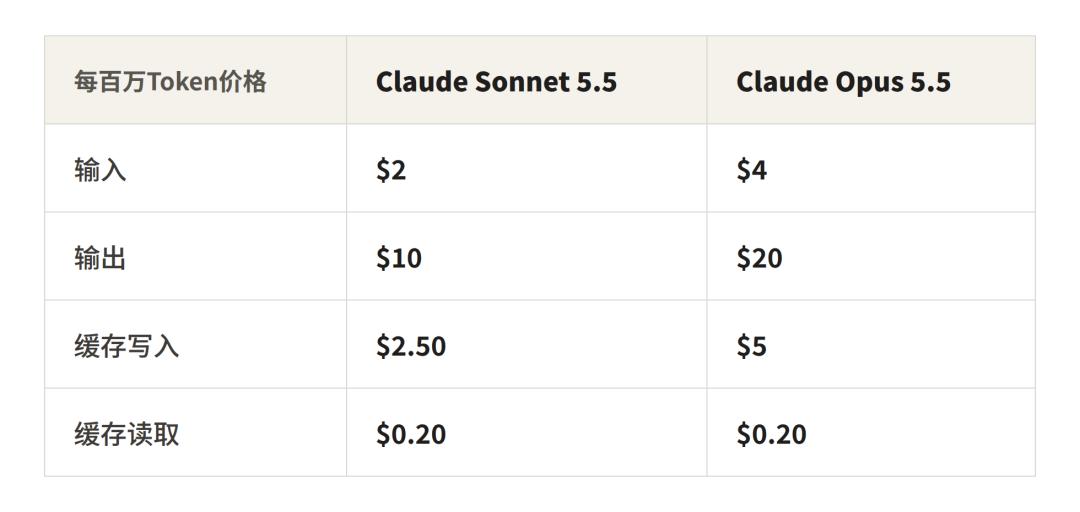Click the 5.5 after Claude Opus
Image resolution: width=1080 pixels, height=512 pixels.
tap(931, 82)
